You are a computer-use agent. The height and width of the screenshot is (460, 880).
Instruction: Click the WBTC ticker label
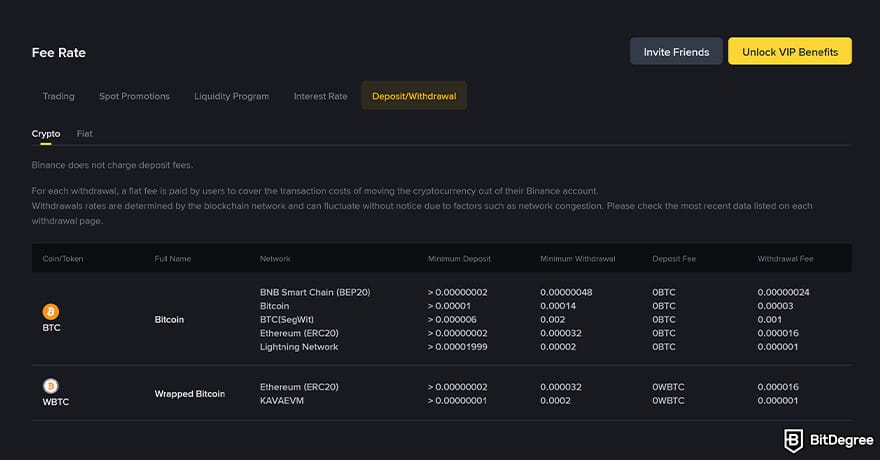pos(56,402)
